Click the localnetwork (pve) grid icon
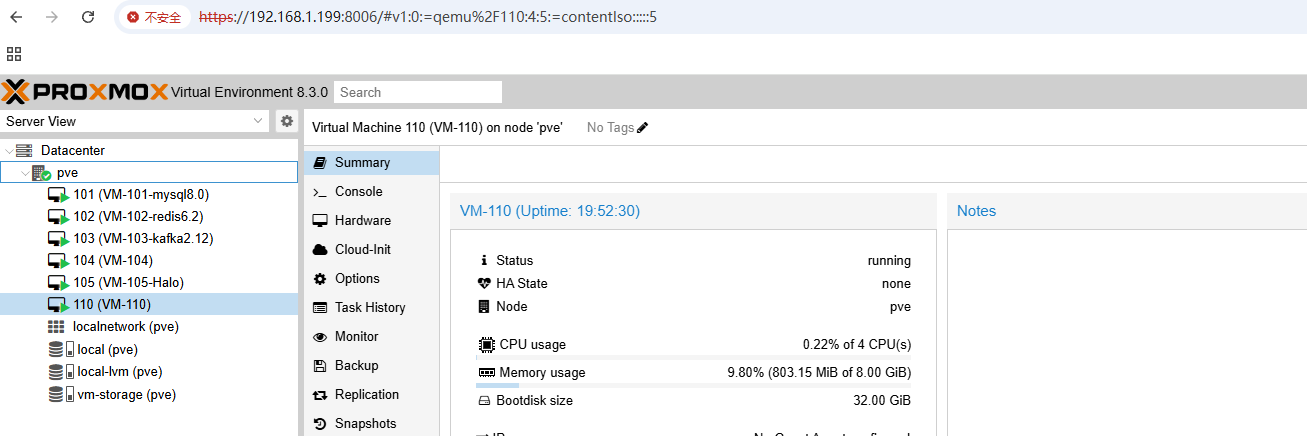The width and height of the screenshot is (1307, 436). tap(56, 327)
